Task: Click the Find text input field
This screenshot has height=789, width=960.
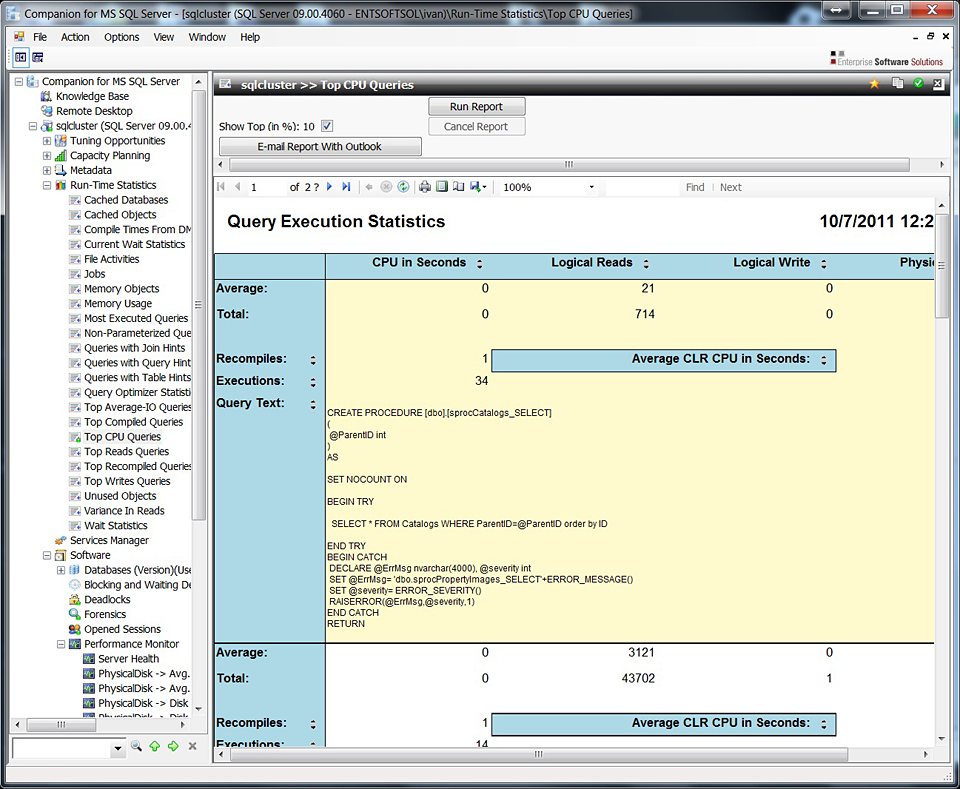Action: click(643, 187)
